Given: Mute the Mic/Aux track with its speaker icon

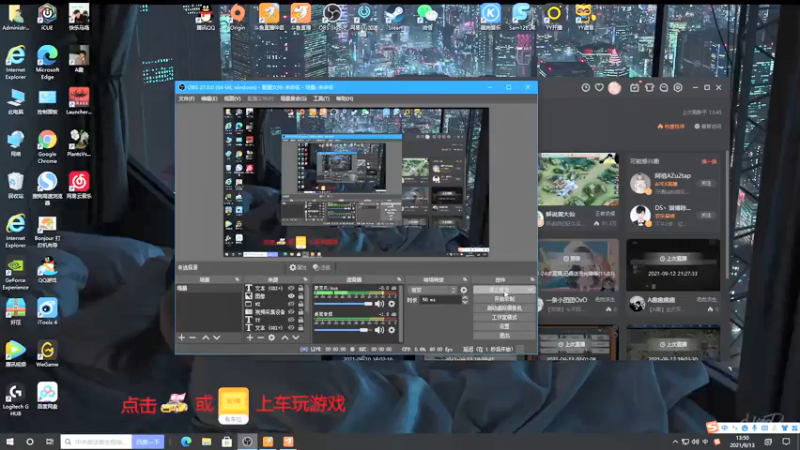Looking at the screenshot, I should point(379,304).
